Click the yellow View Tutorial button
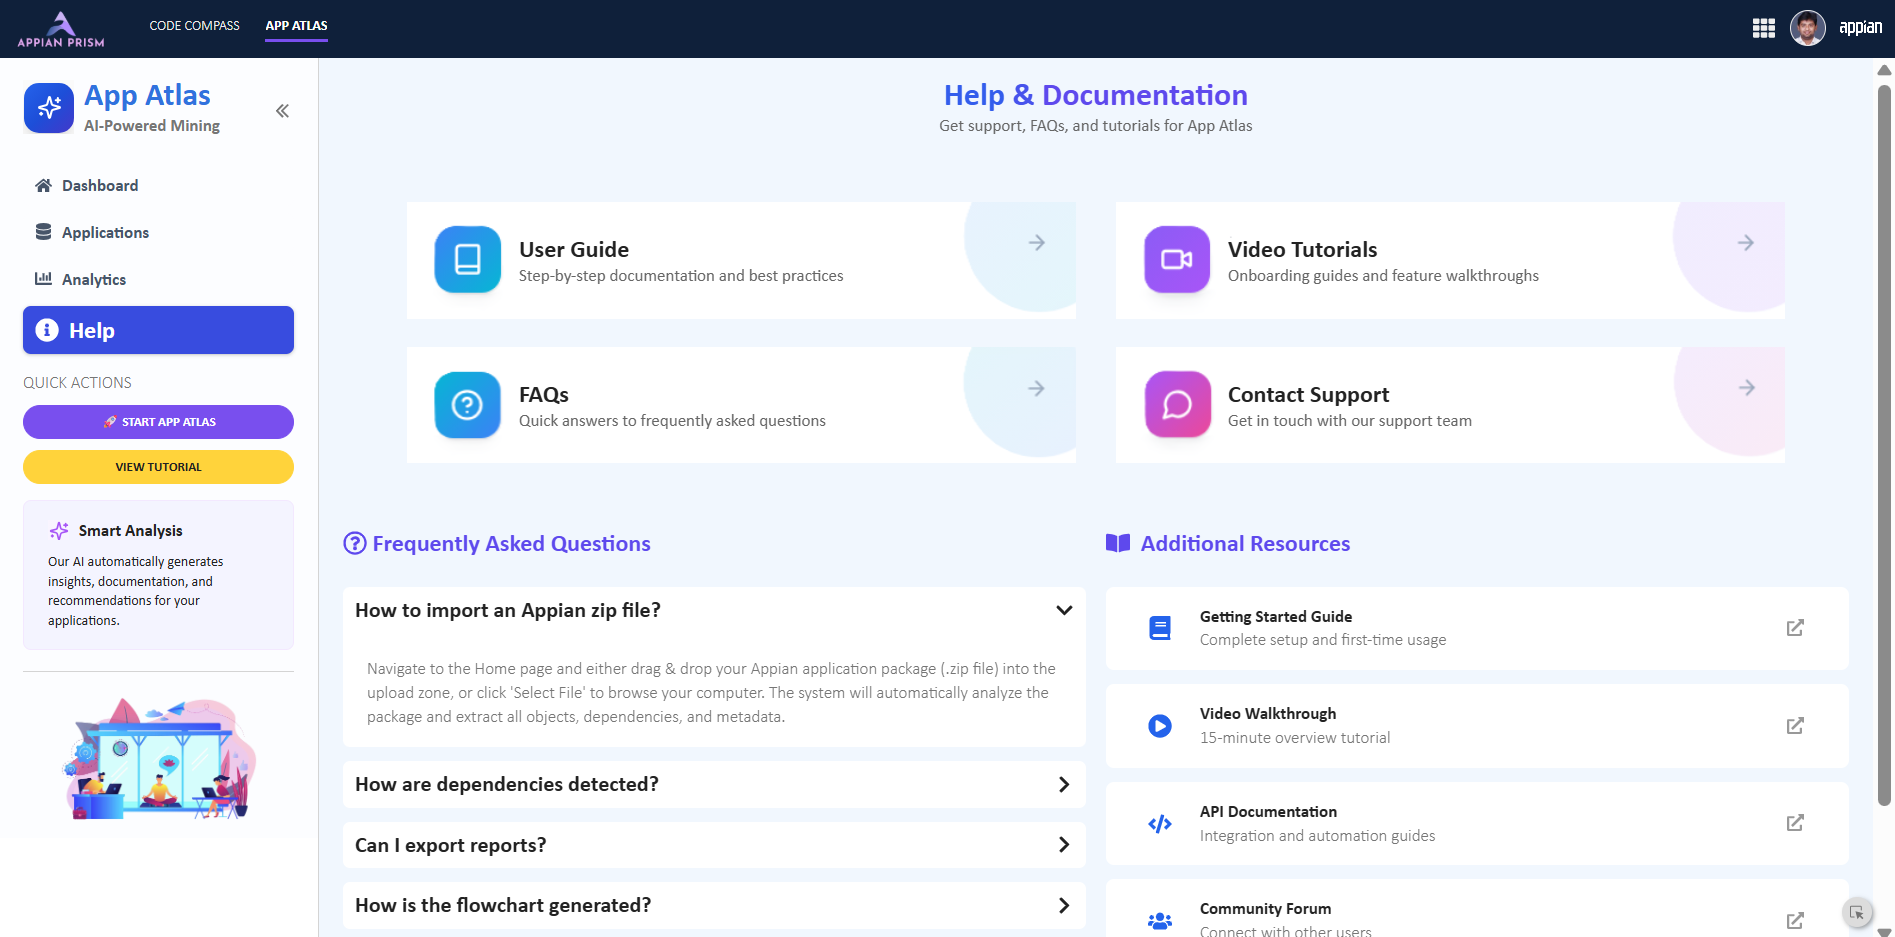1895x937 pixels. (x=158, y=467)
